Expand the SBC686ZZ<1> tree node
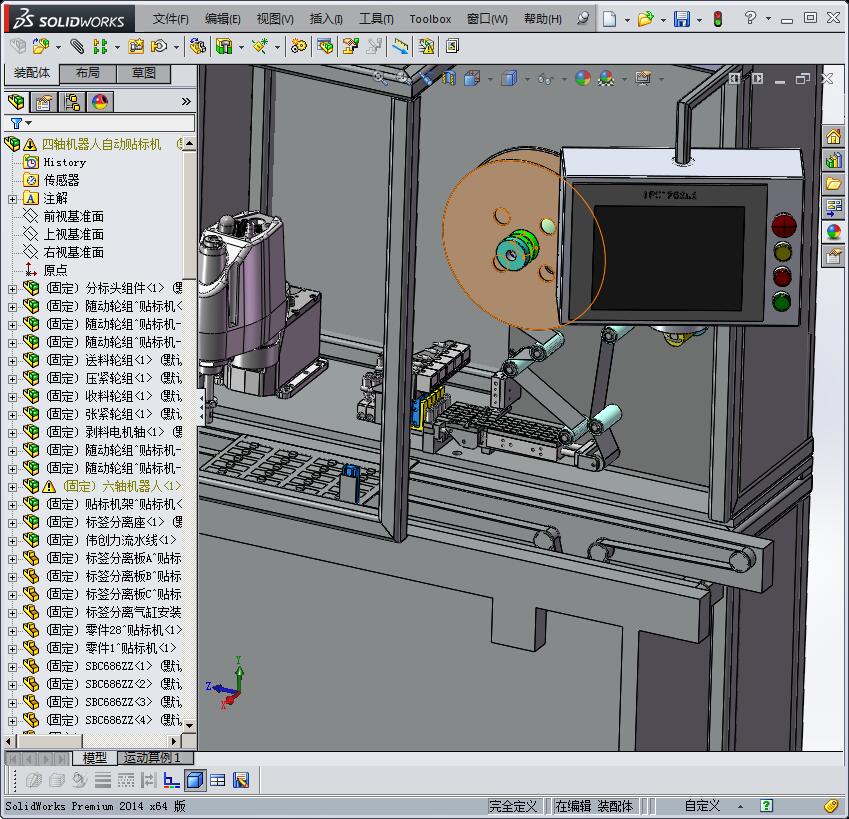 click(12, 667)
